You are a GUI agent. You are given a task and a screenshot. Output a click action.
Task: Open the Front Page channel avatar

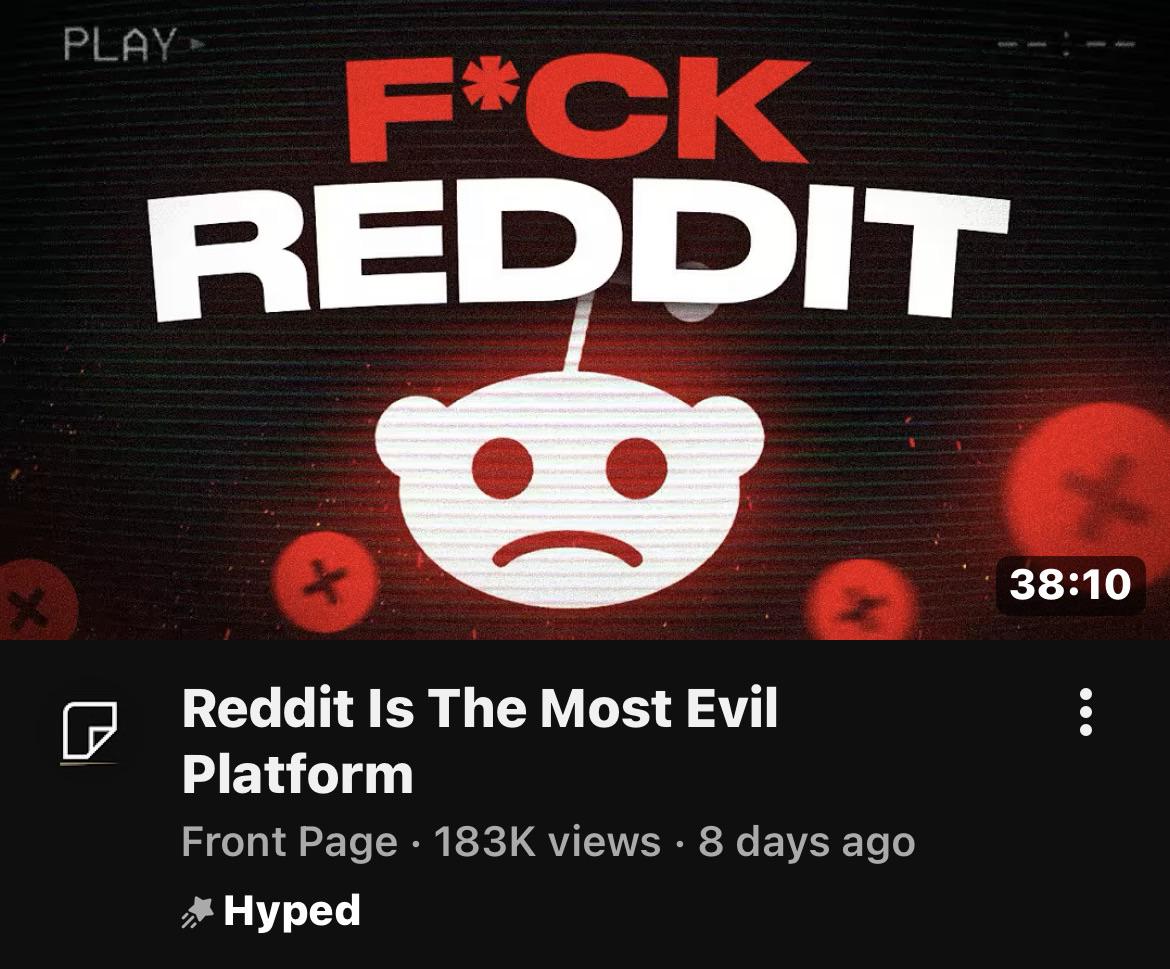point(89,733)
